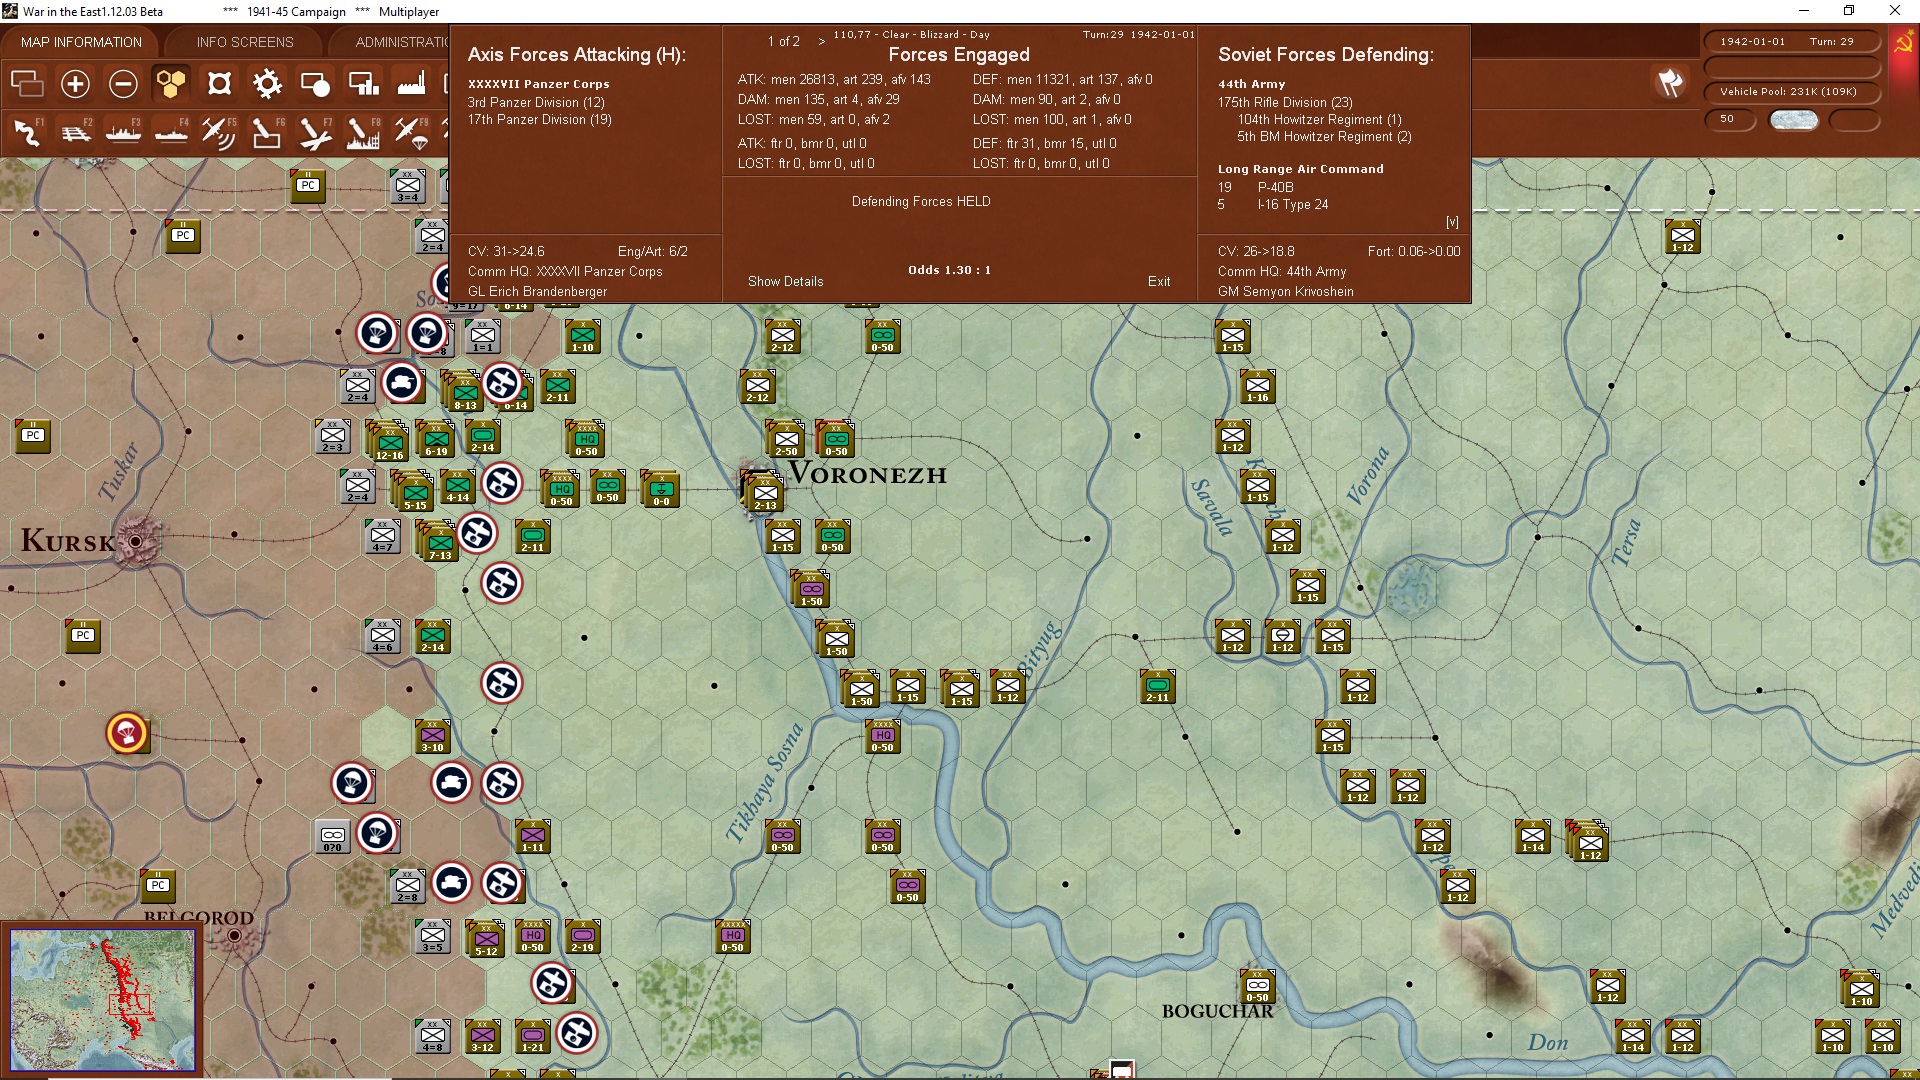
Task: Toggle the hex grid display button
Action: [x=171, y=84]
